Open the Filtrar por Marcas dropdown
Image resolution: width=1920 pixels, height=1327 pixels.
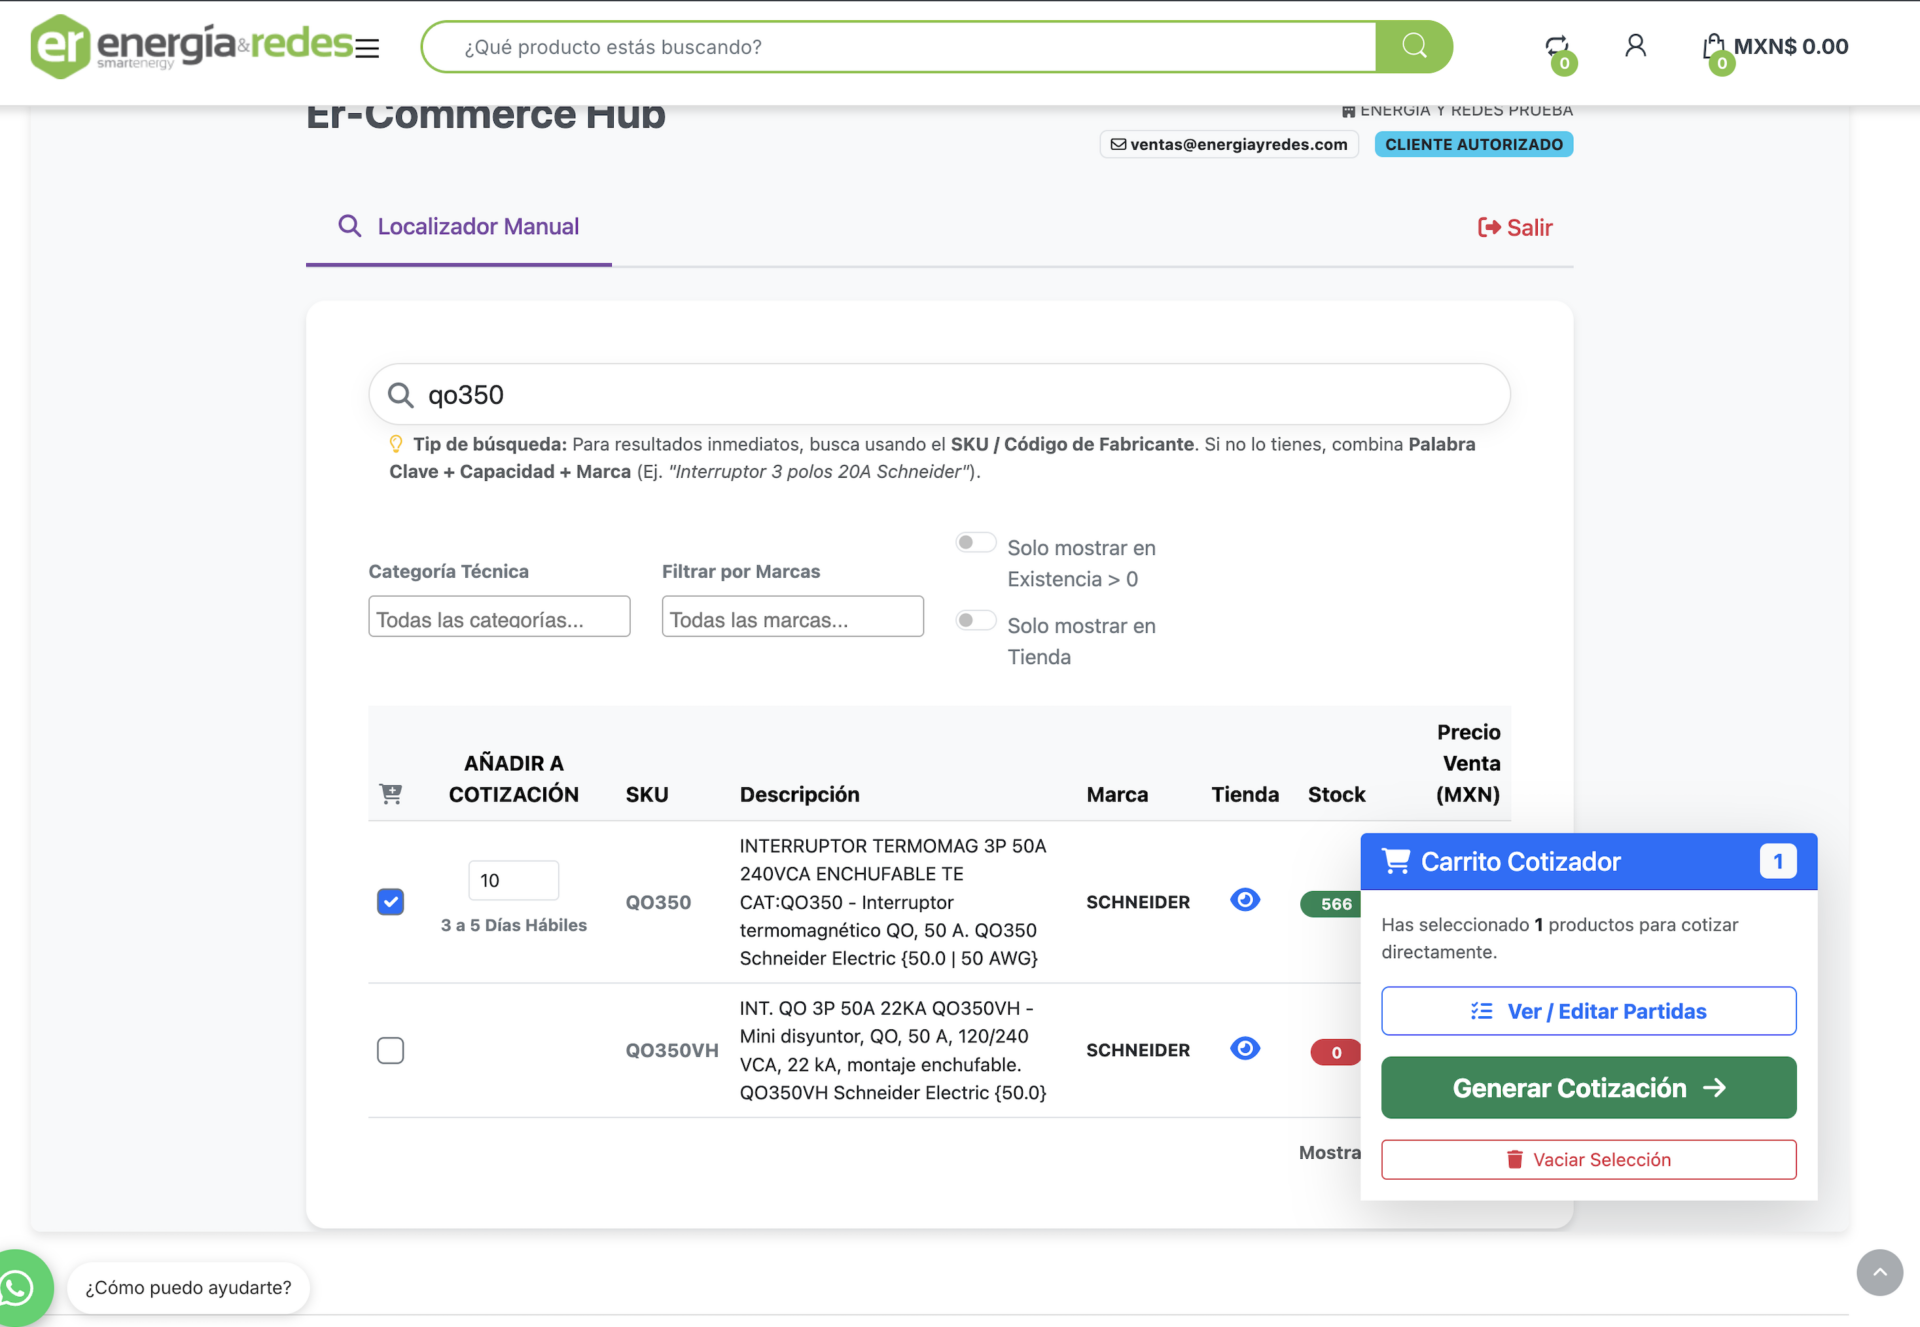click(793, 617)
